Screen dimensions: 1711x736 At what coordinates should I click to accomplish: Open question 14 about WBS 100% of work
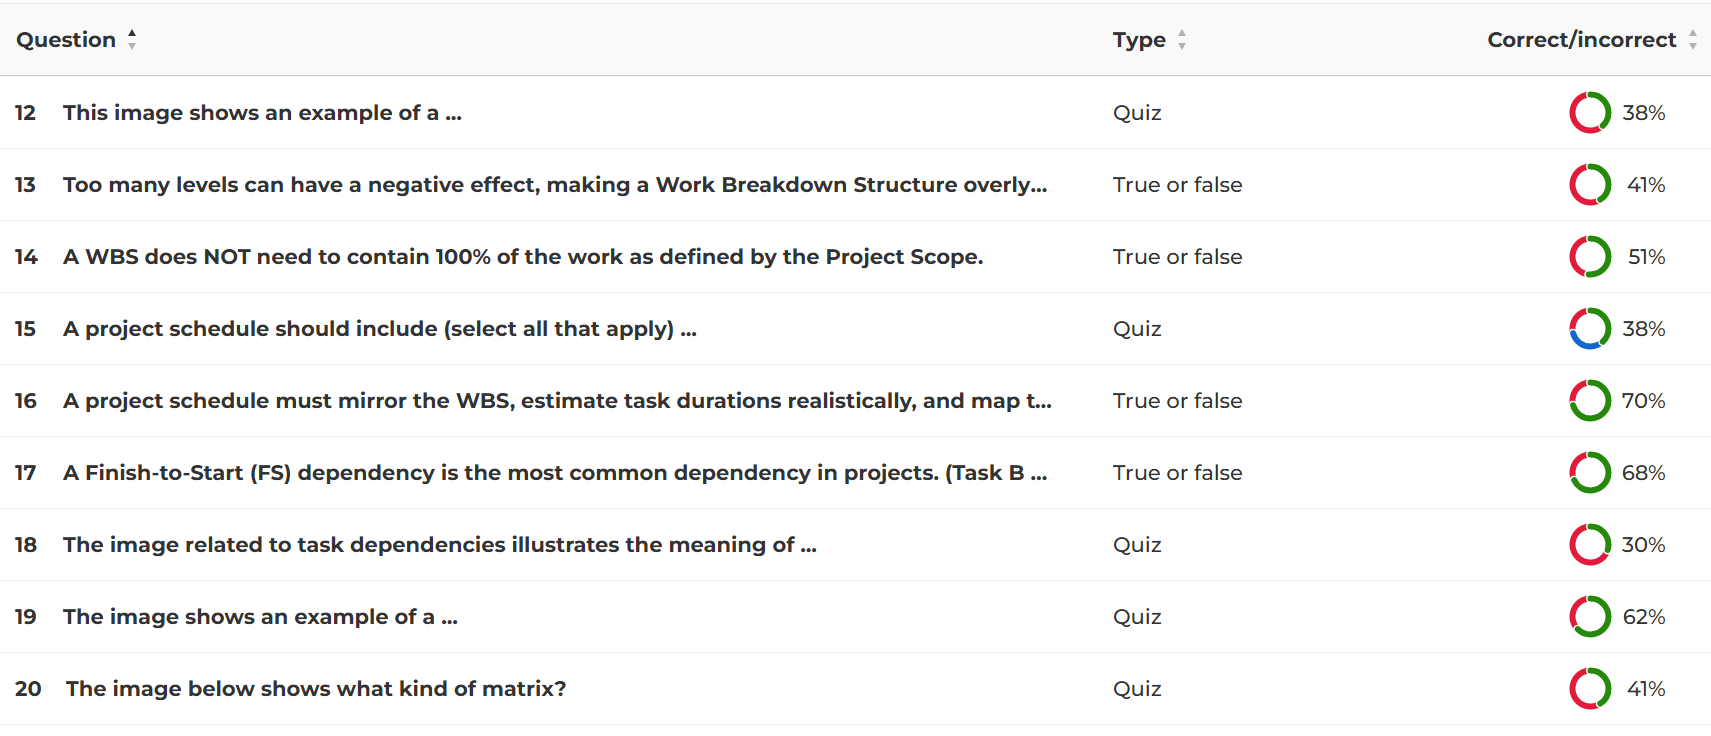tap(523, 257)
